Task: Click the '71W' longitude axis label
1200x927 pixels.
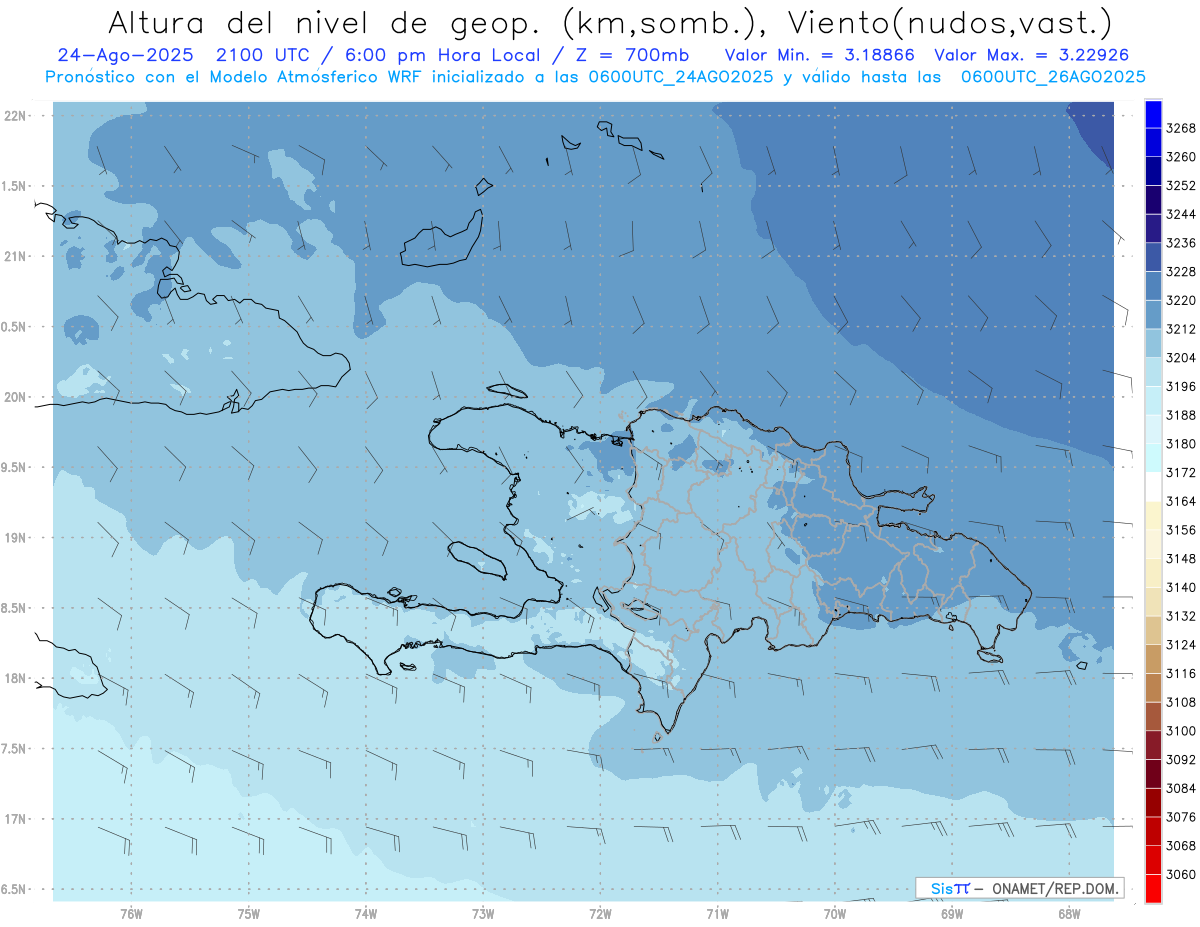Action: coord(717,914)
